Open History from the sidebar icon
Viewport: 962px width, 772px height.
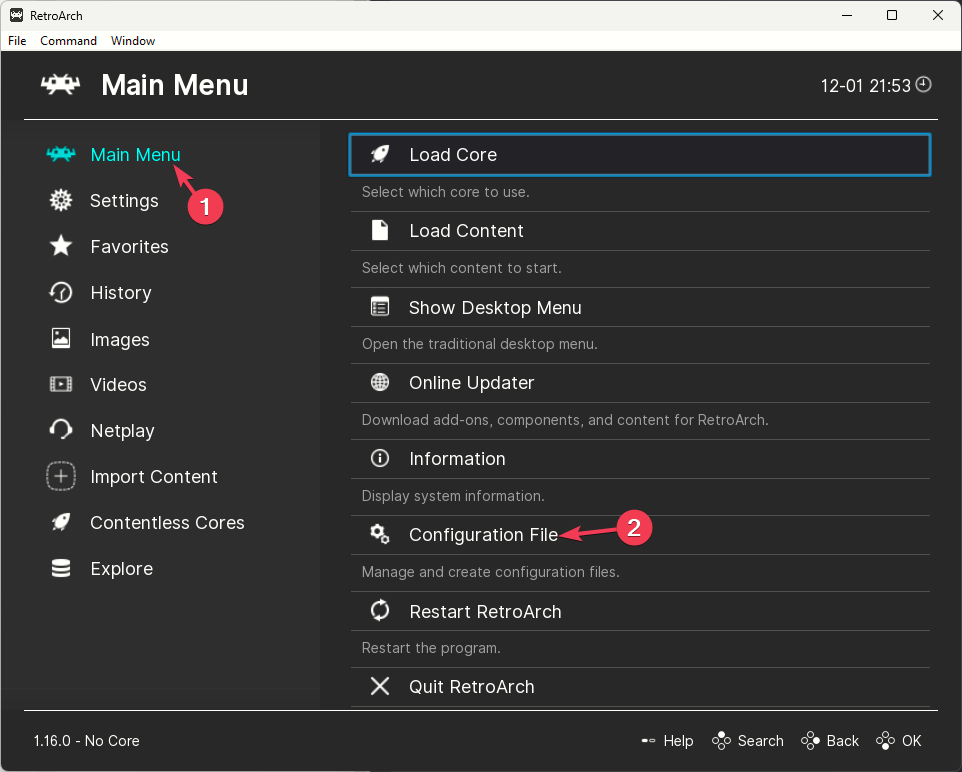[x=60, y=292]
